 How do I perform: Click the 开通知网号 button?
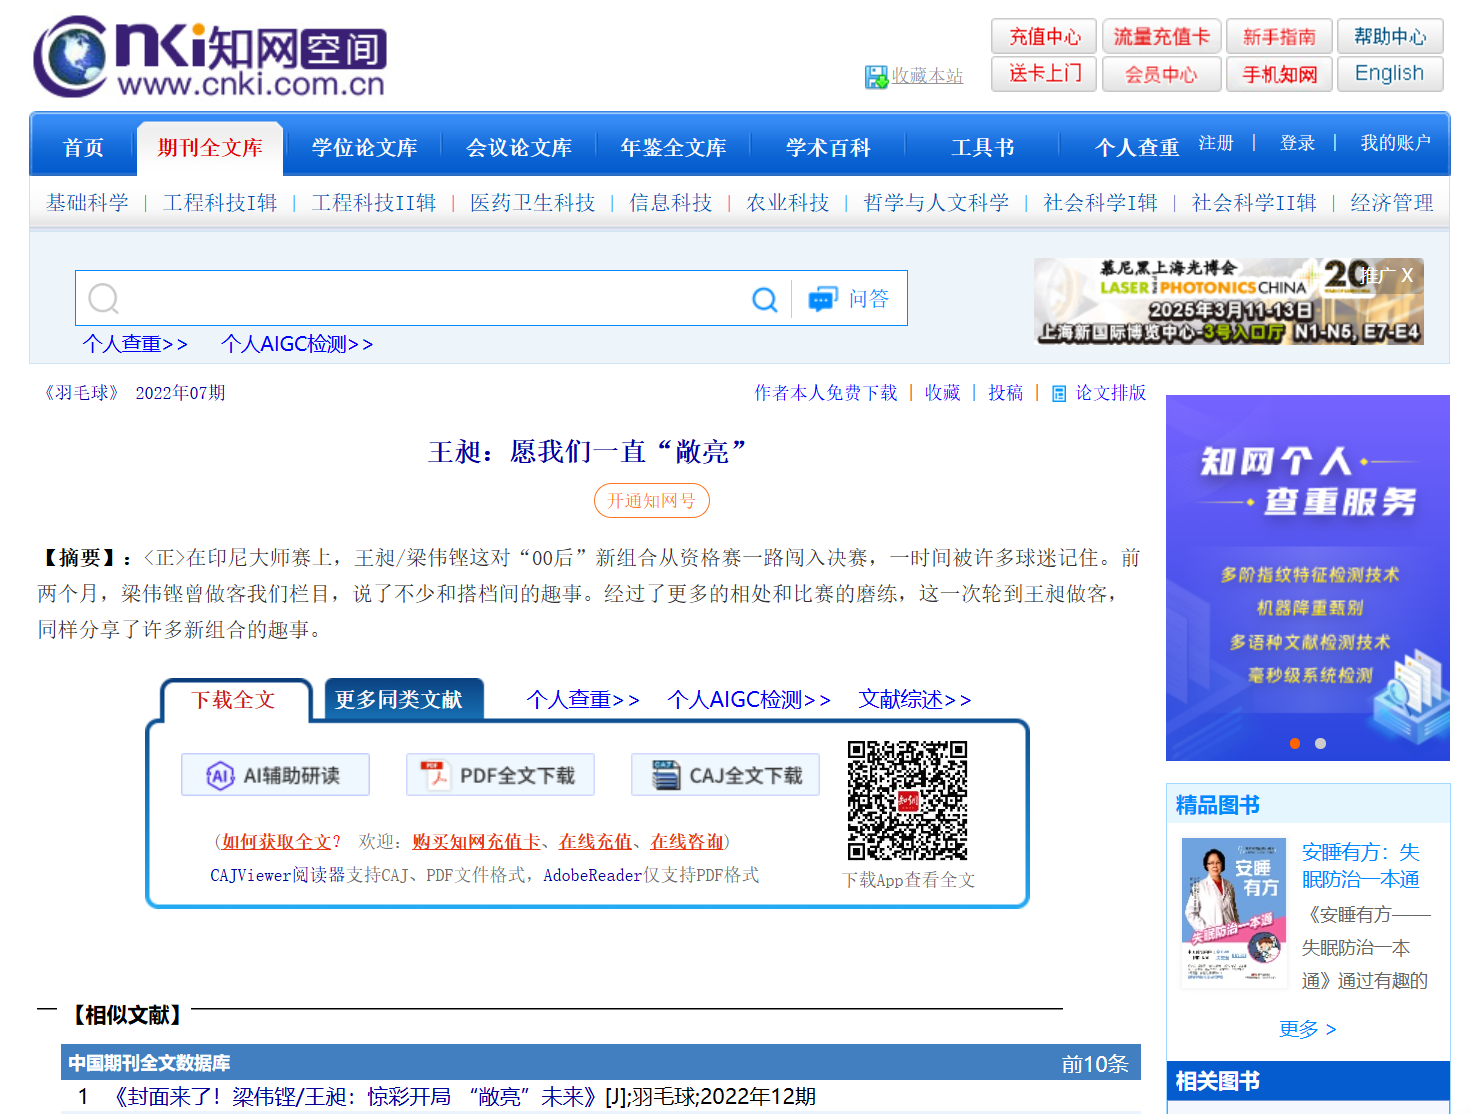(651, 501)
